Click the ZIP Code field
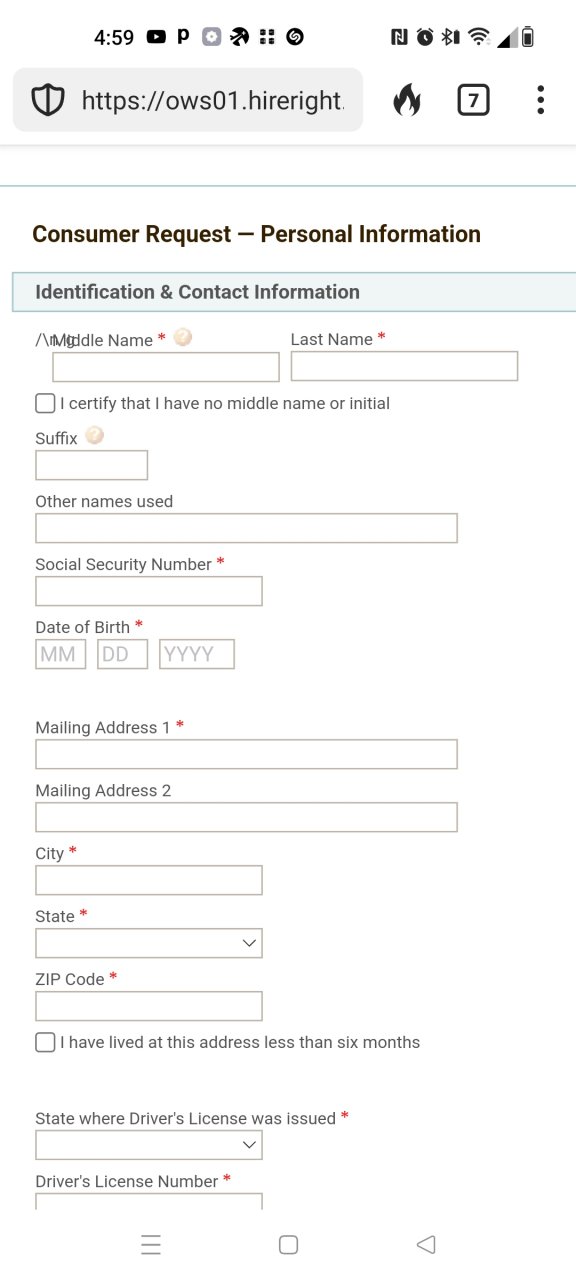The height and width of the screenshot is (1280, 576). click(x=149, y=1006)
